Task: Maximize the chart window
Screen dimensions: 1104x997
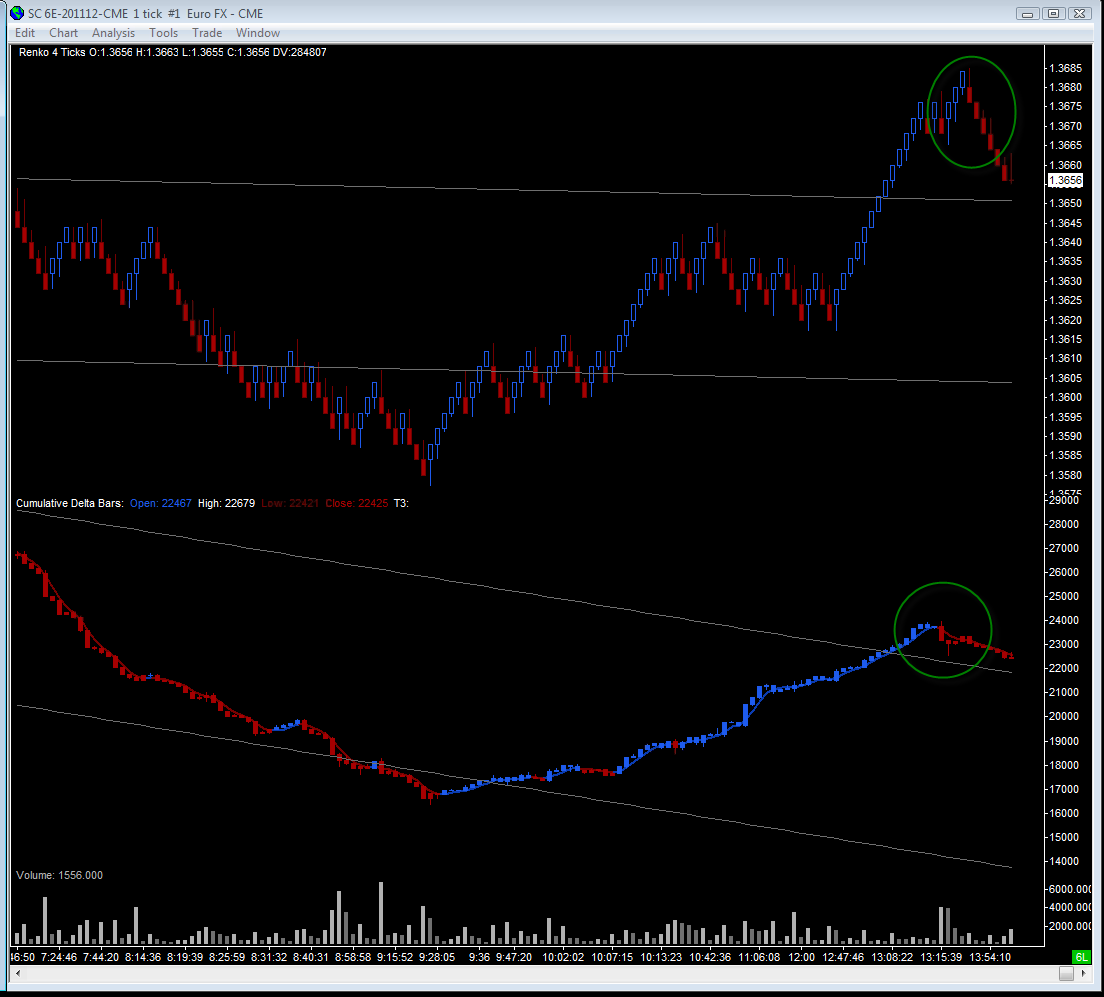Action: [x=1054, y=13]
